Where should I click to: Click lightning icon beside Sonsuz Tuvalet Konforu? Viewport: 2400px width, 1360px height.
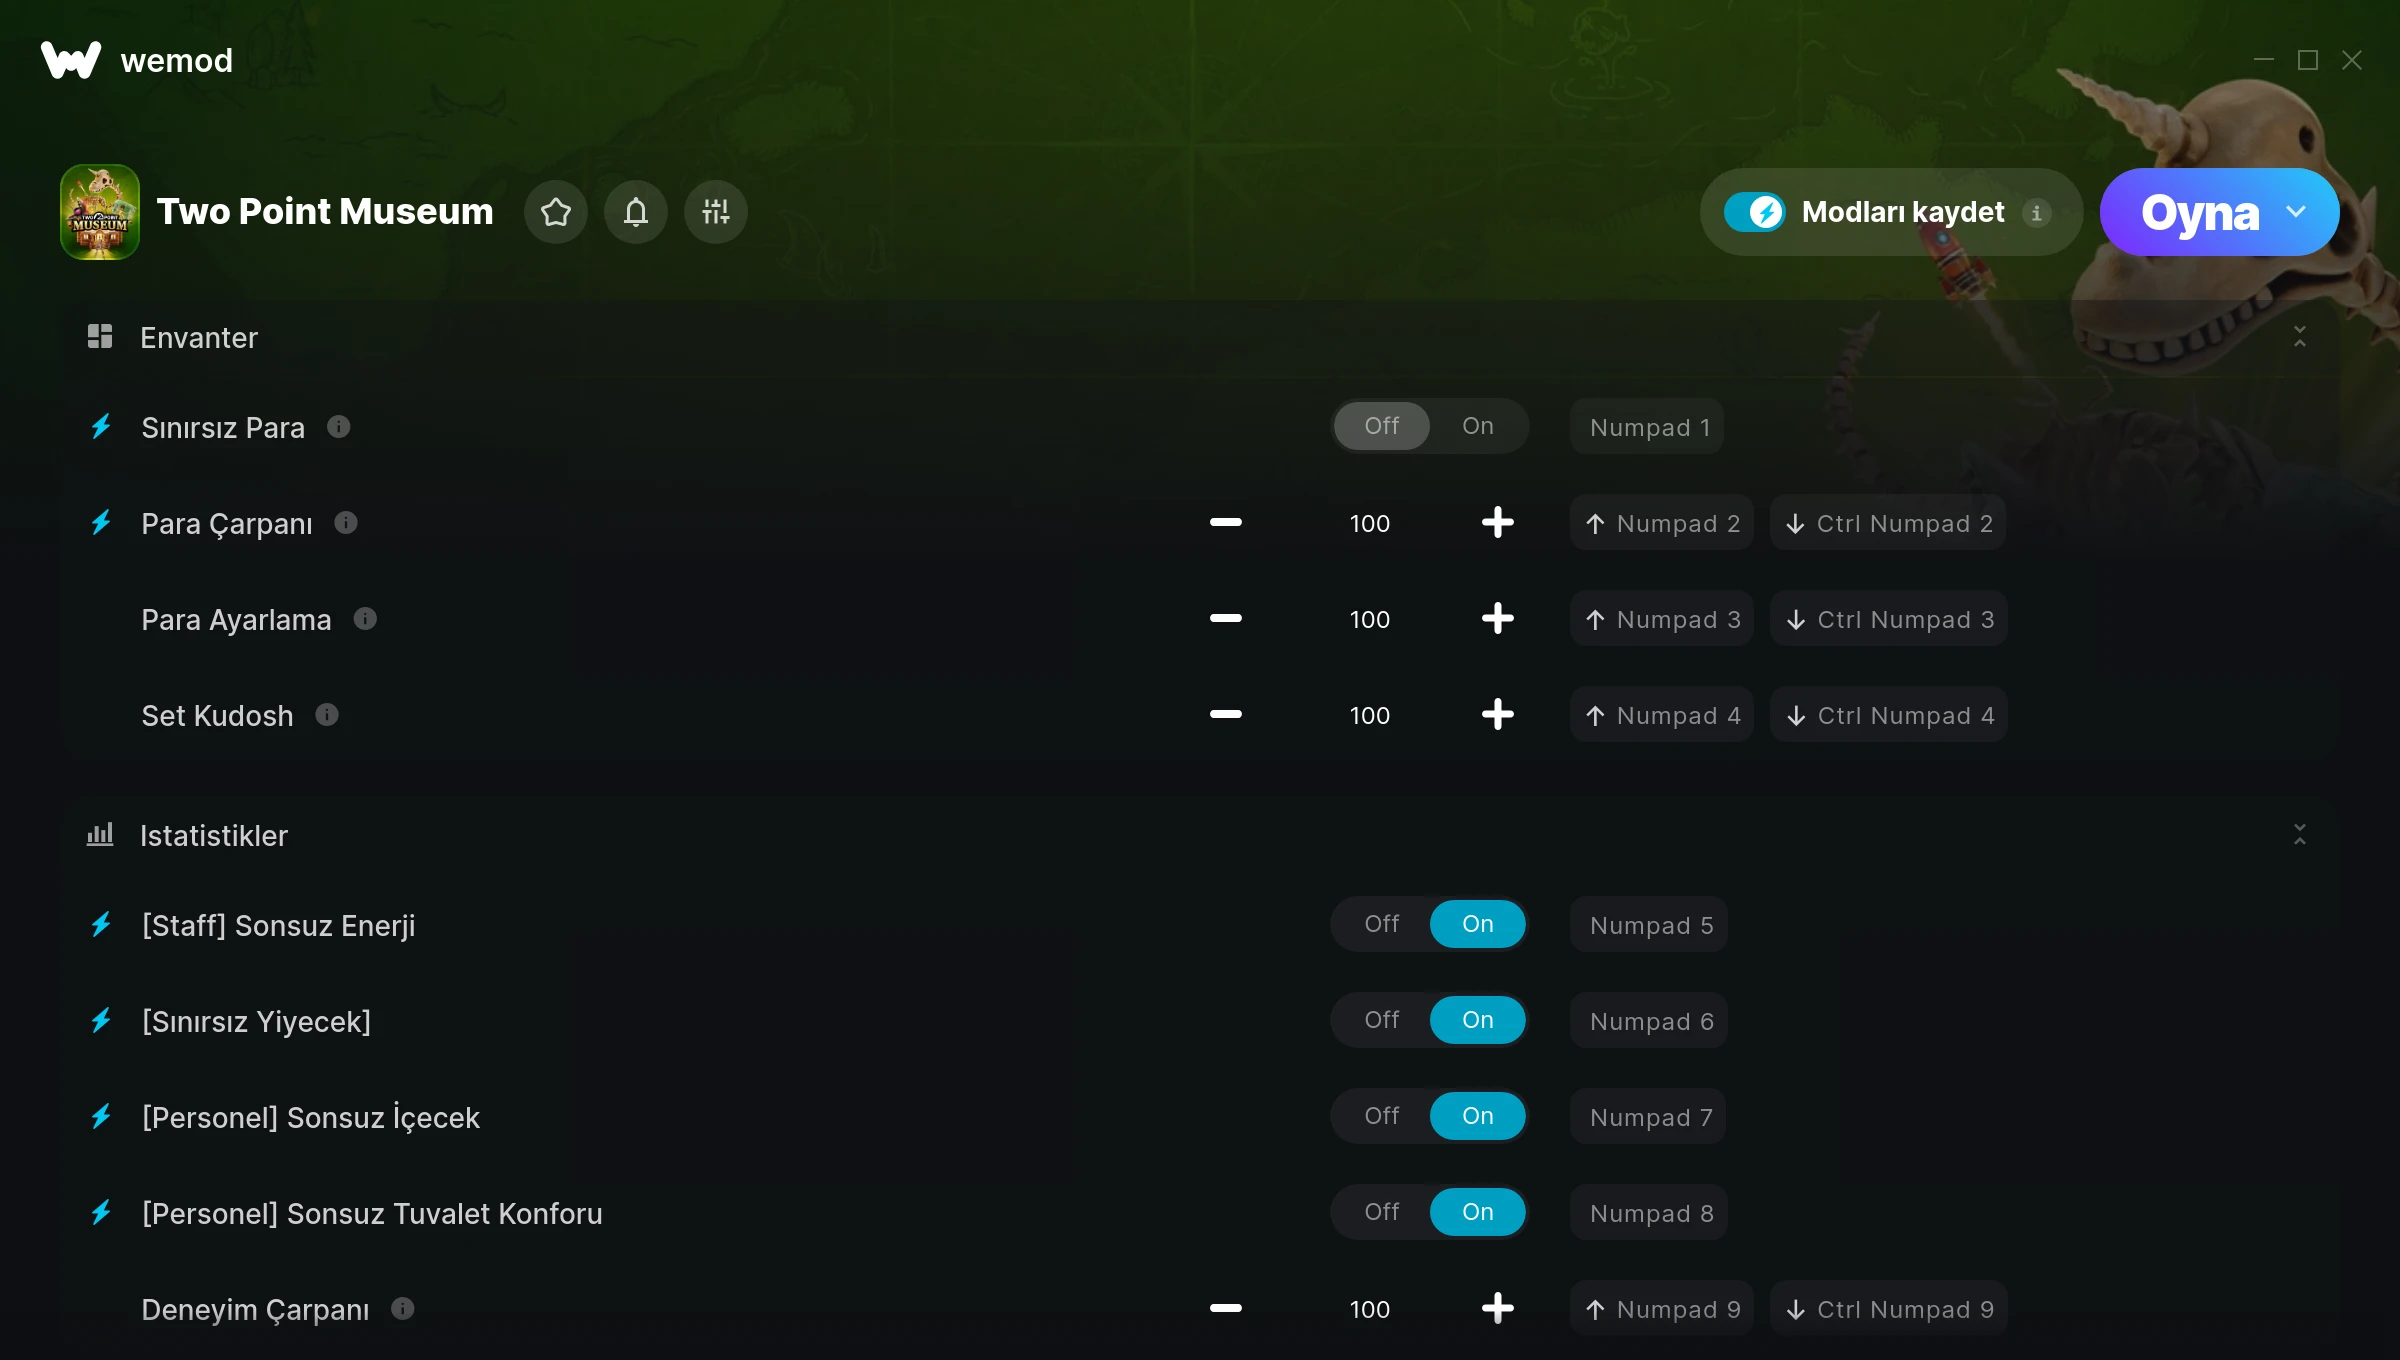click(x=101, y=1213)
